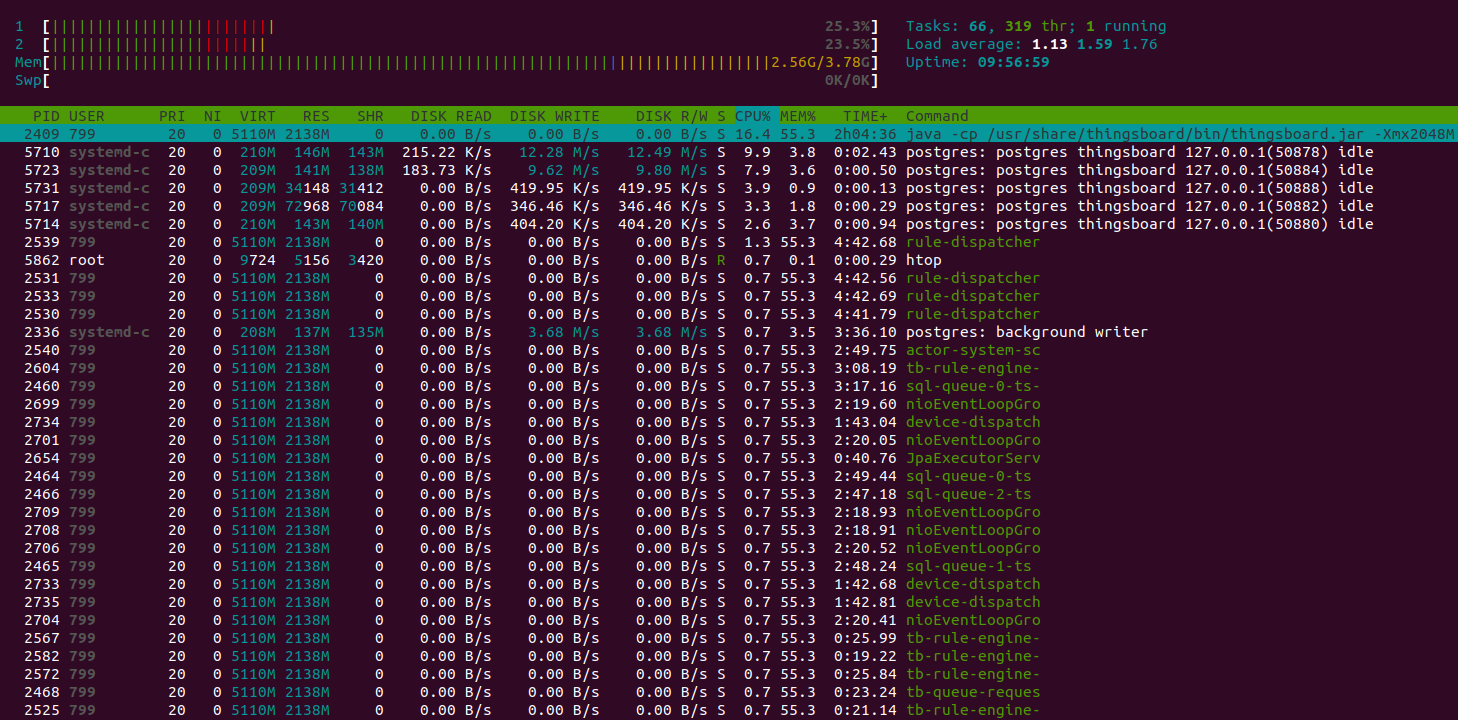This screenshot has width=1458, height=720.
Task: Click the TIME+ column header
Action: (864, 116)
